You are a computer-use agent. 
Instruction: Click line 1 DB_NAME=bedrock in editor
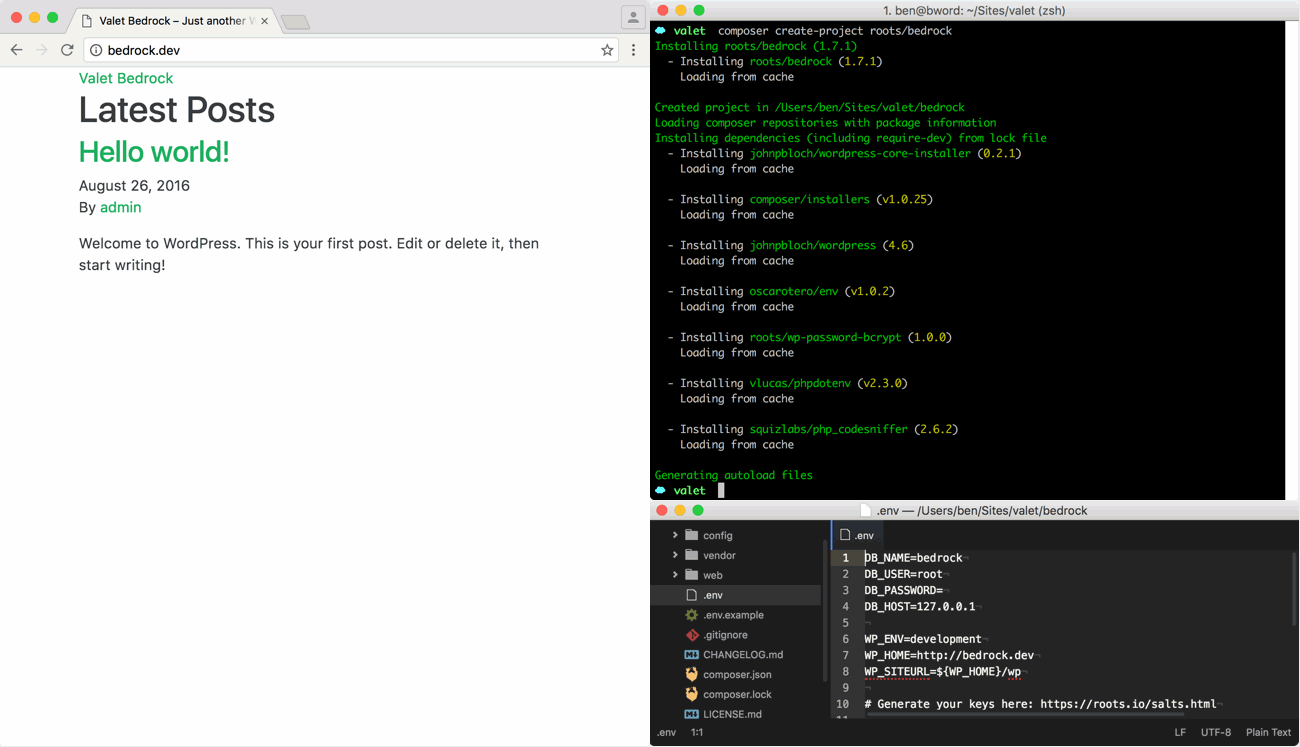pos(913,558)
